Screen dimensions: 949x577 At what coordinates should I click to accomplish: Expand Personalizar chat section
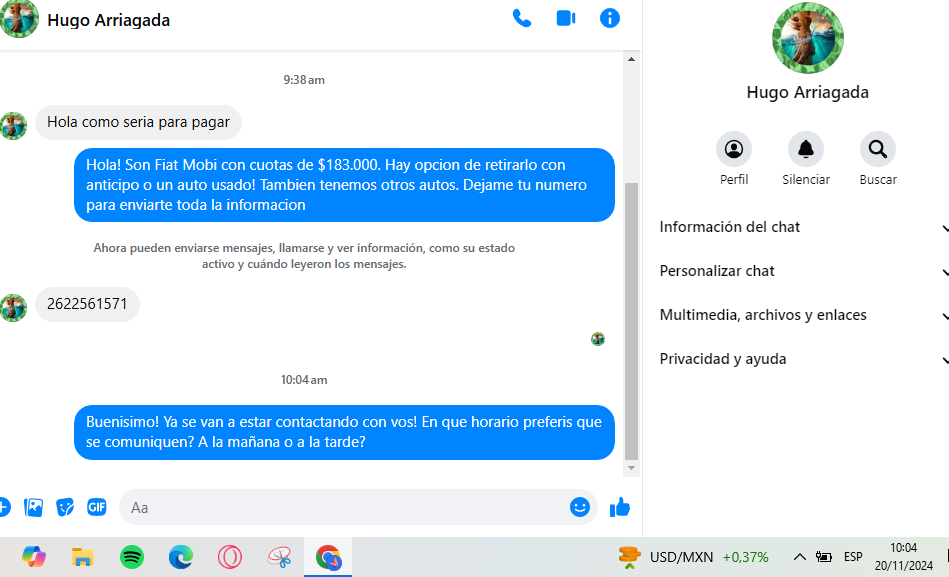pos(800,271)
